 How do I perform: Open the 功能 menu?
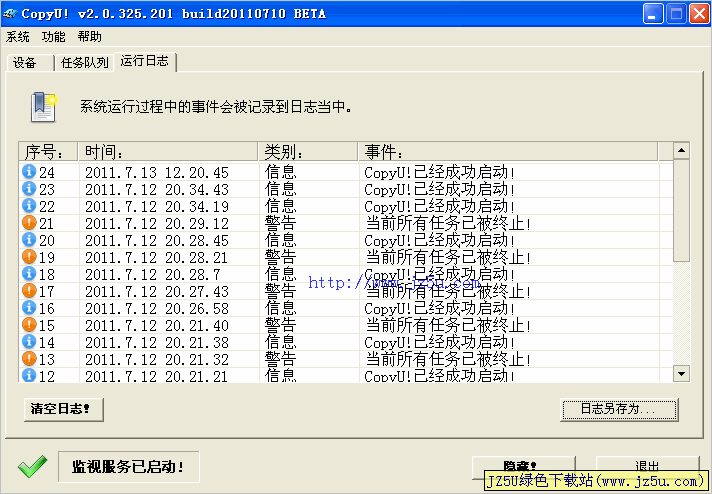pos(54,36)
